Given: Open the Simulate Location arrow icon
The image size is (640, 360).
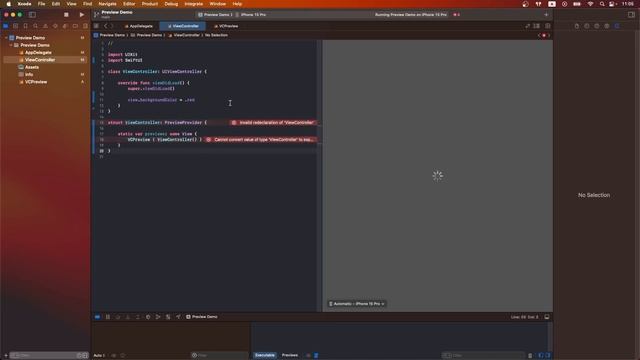Looking at the screenshot, I should click(178, 317).
